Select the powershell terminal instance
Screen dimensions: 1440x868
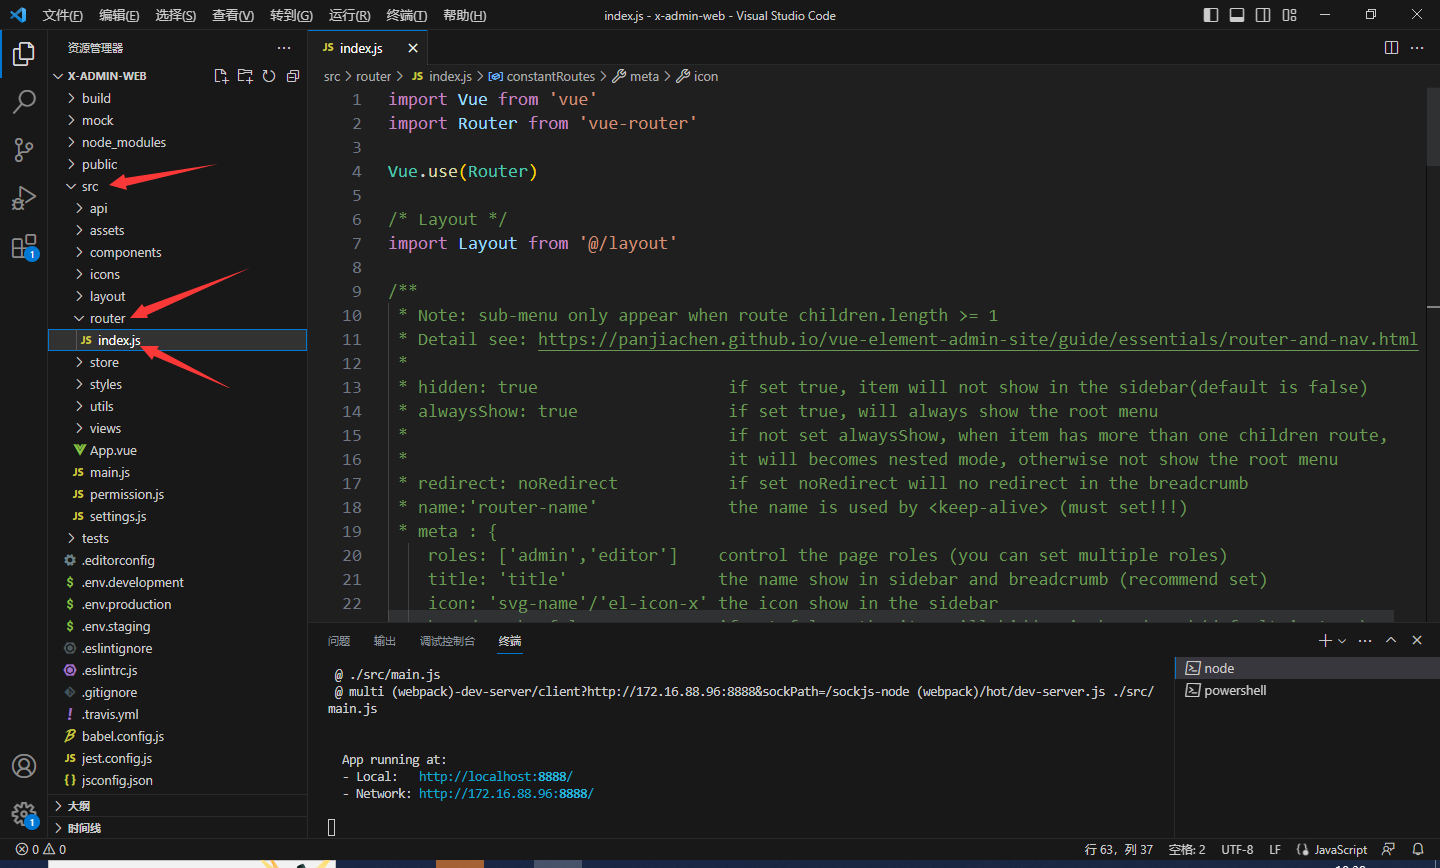coord(1307,690)
